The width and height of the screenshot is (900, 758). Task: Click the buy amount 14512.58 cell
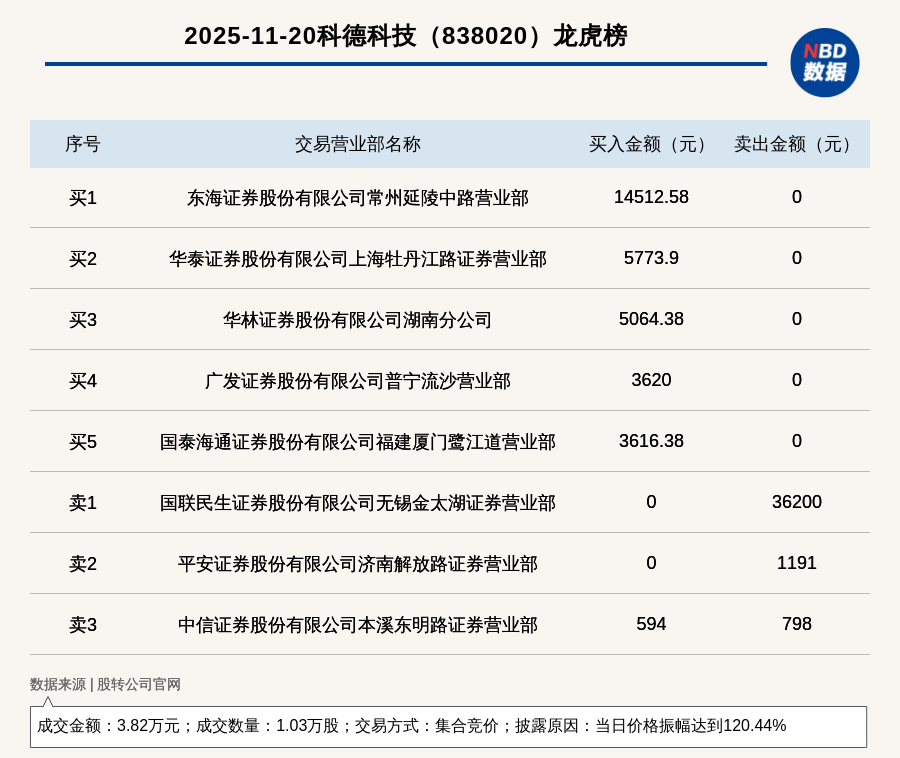tap(651, 197)
